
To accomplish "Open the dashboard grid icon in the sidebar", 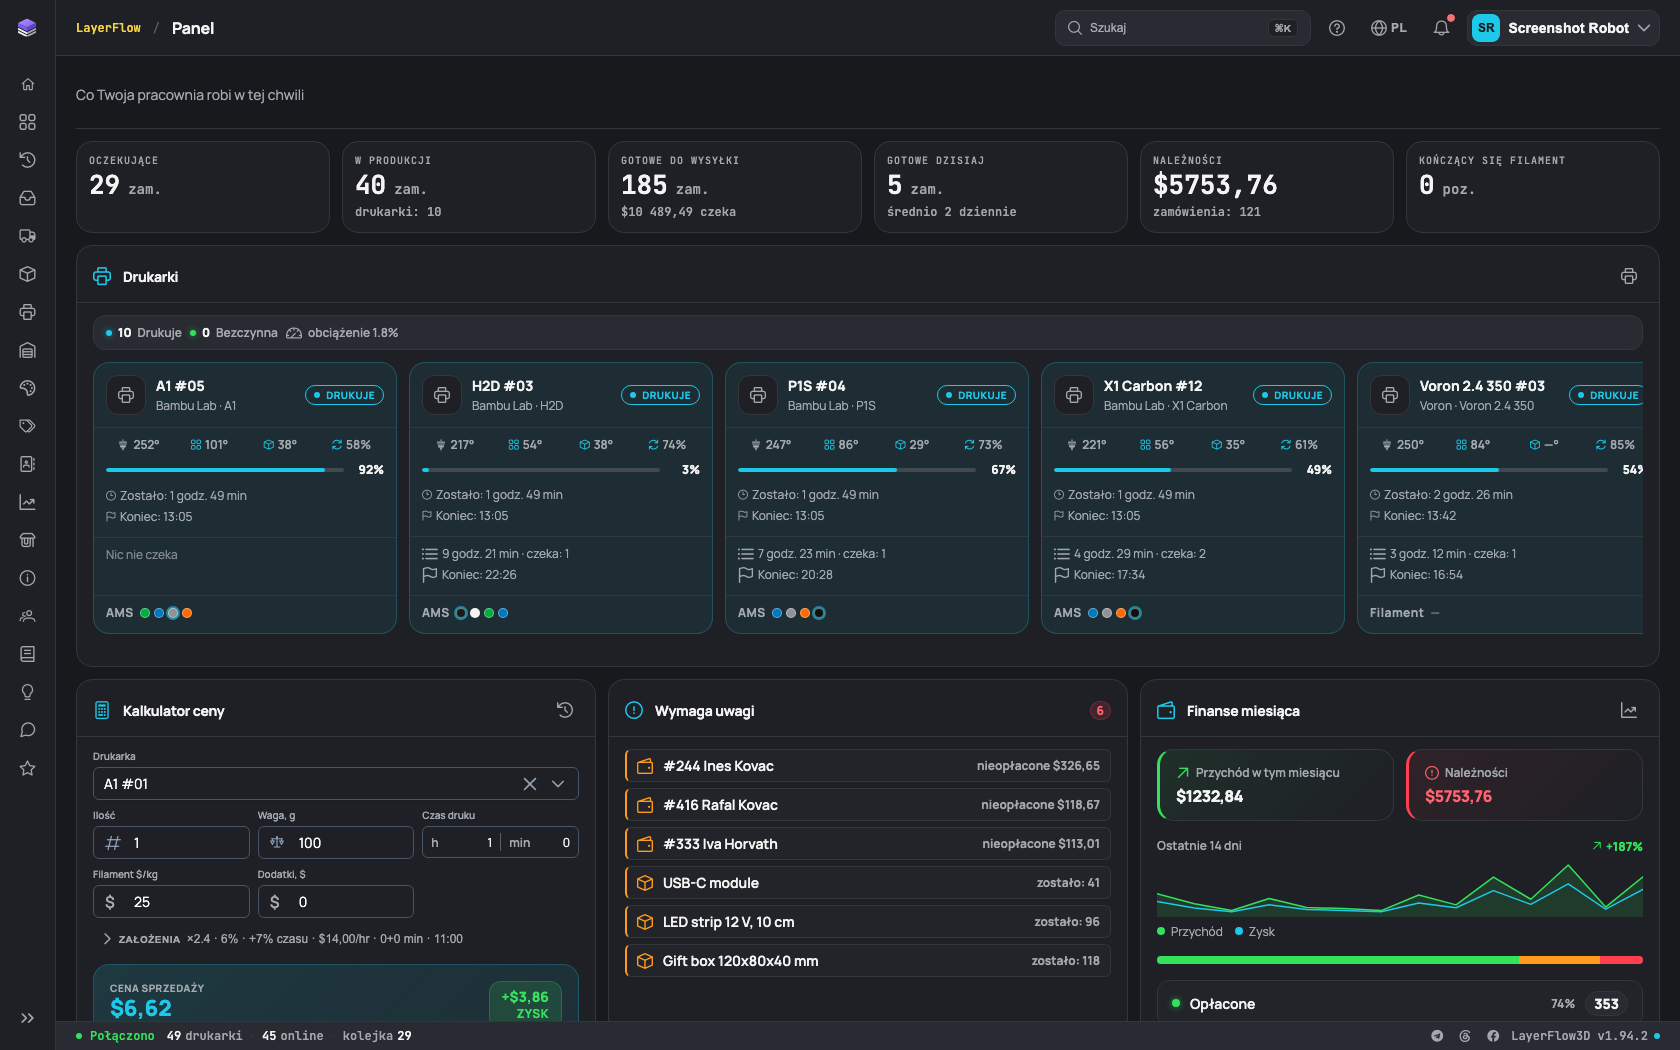I will 28,122.
